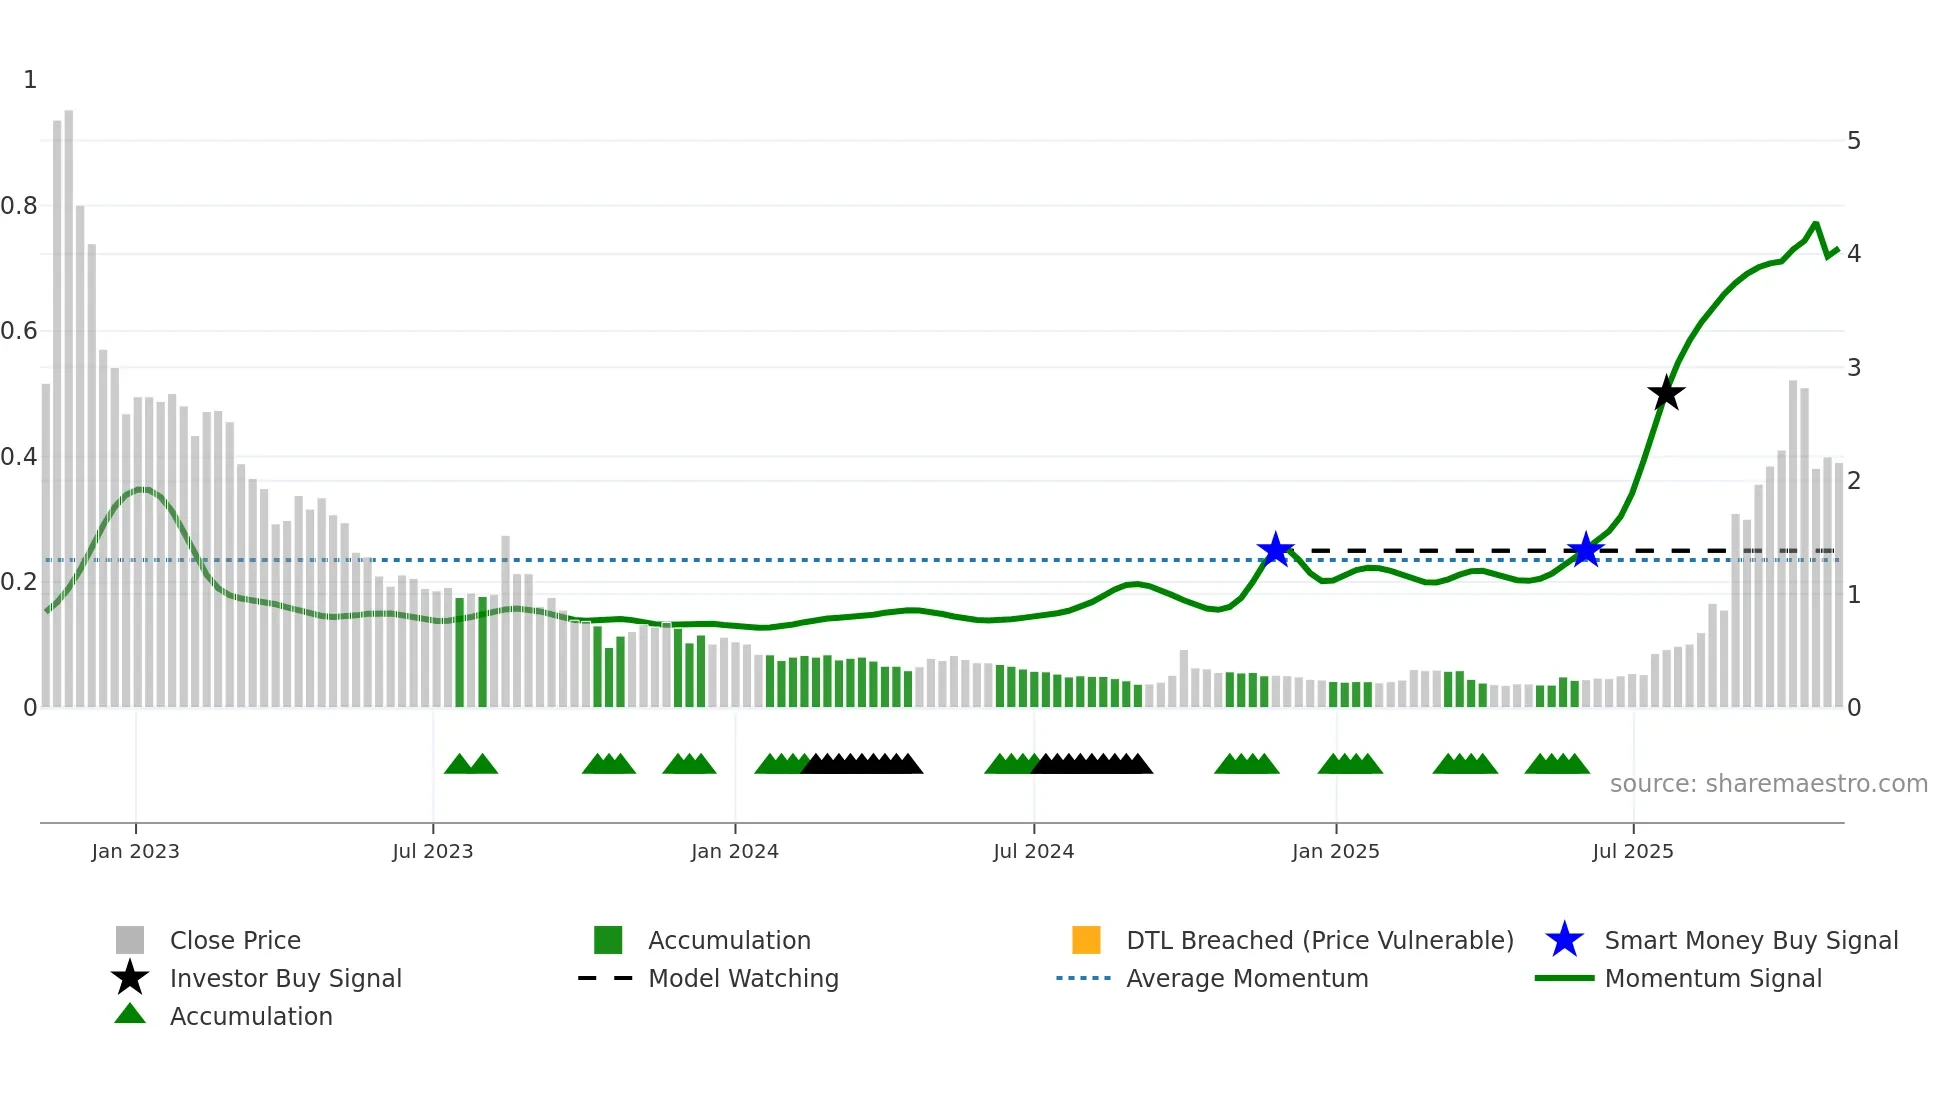Screen dimensions: 1960x1102
Task: Click the first blue Smart Money star on chart
Action: coord(1275,549)
